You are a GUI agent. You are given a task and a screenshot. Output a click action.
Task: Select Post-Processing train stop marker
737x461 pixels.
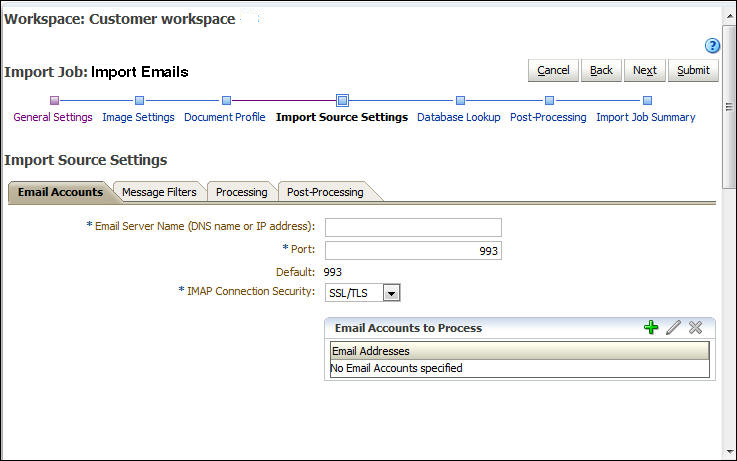pyautogui.click(x=549, y=100)
